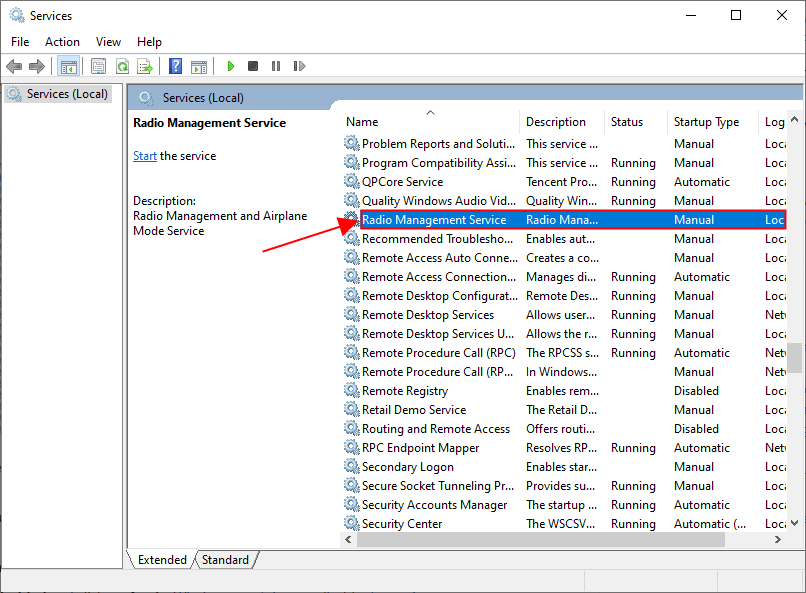The height and width of the screenshot is (593, 806).
Task: Click gear icon of Security Center
Action: 352,524
